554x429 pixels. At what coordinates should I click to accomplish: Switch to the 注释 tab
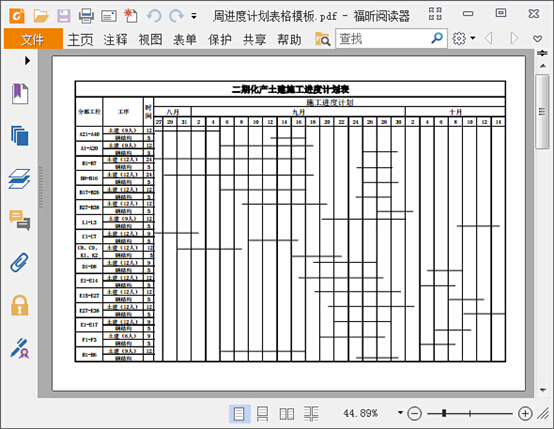pyautogui.click(x=116, y=39)
